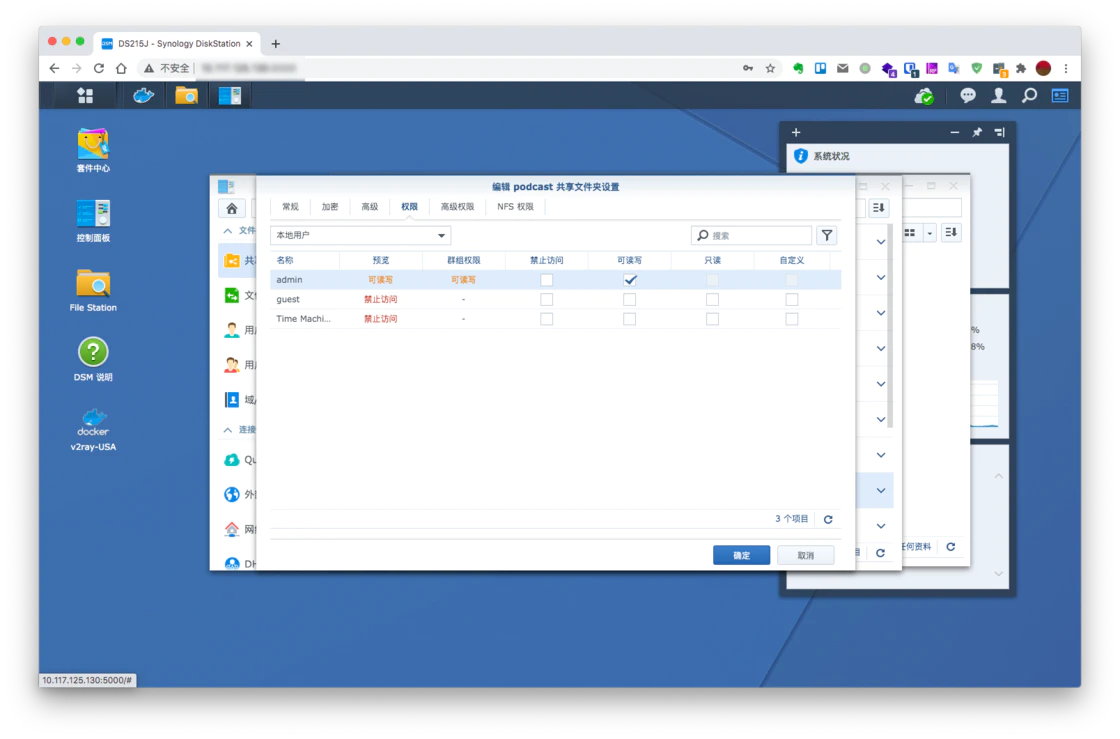The image size is (1120, 739).
Task: Expand the 连接 section in Control Panel sidebar
Action: [x=229, y=430]
